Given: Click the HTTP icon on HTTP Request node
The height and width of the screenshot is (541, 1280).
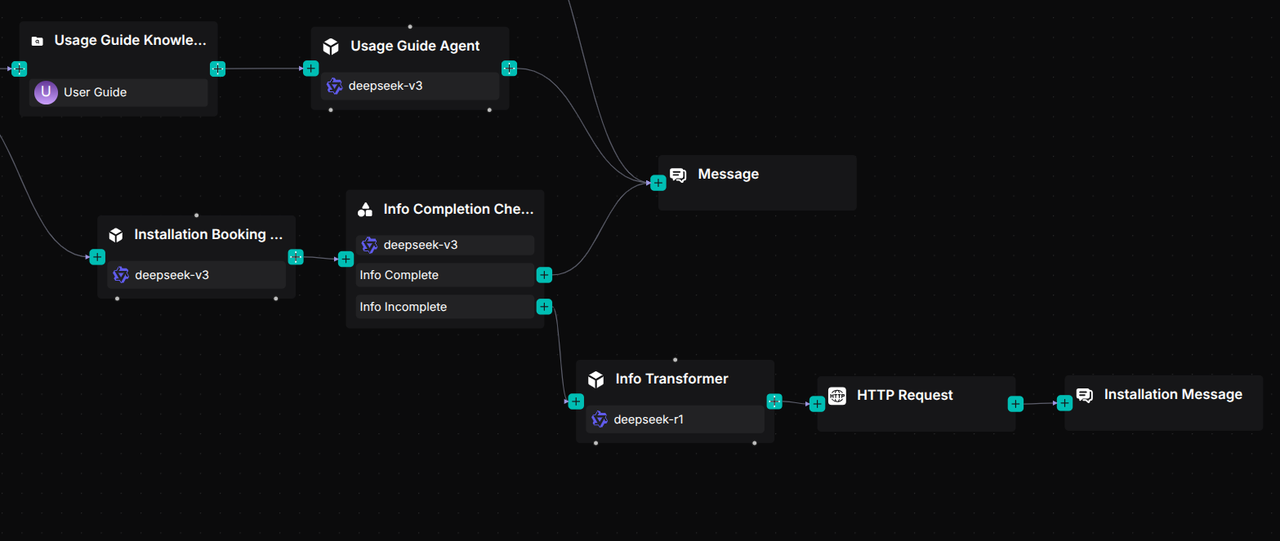Looking at the screenshot, I should (837, 396).
